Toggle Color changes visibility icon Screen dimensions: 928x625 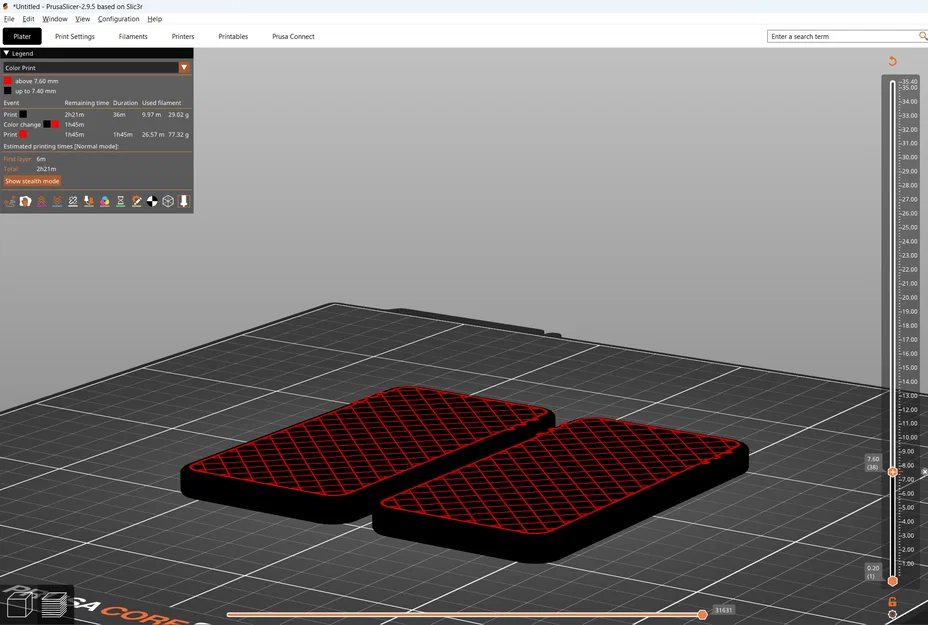(105, 202)
